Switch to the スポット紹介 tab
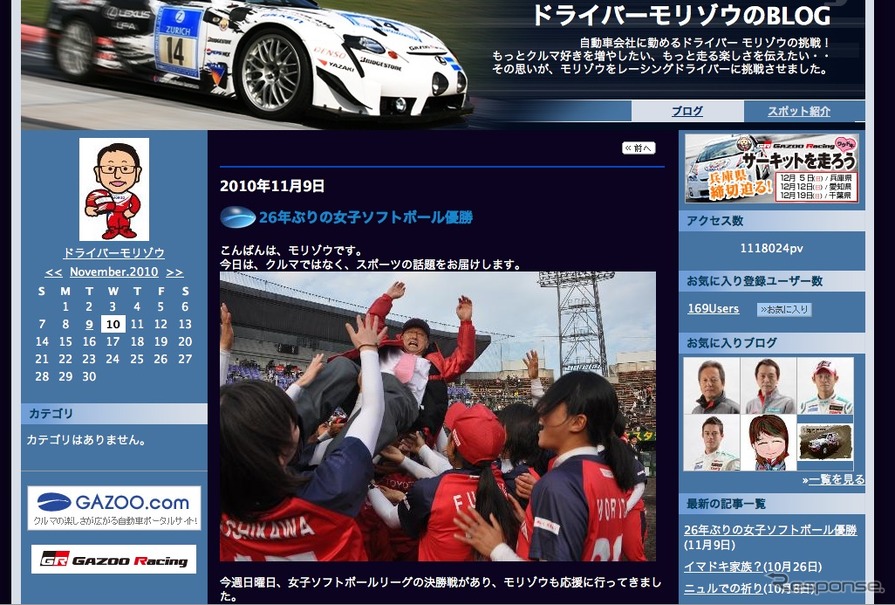The width and height of the screenshot is (895, 605). [799, 111]
